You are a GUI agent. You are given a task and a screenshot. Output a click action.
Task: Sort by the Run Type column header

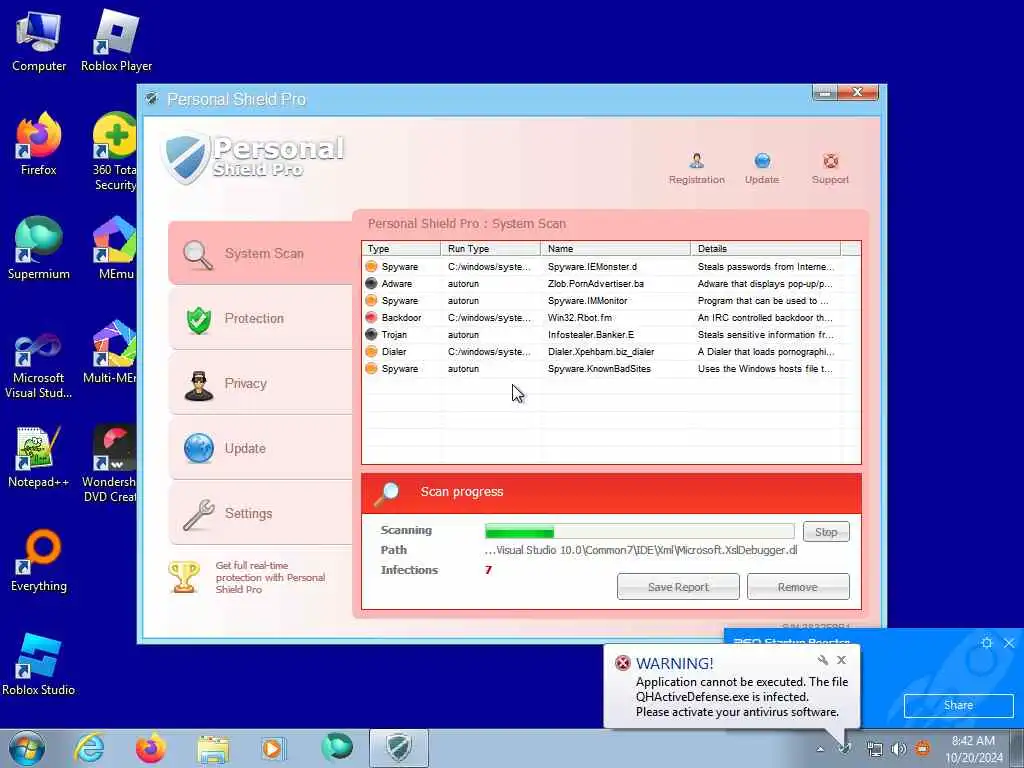[490, 249]
